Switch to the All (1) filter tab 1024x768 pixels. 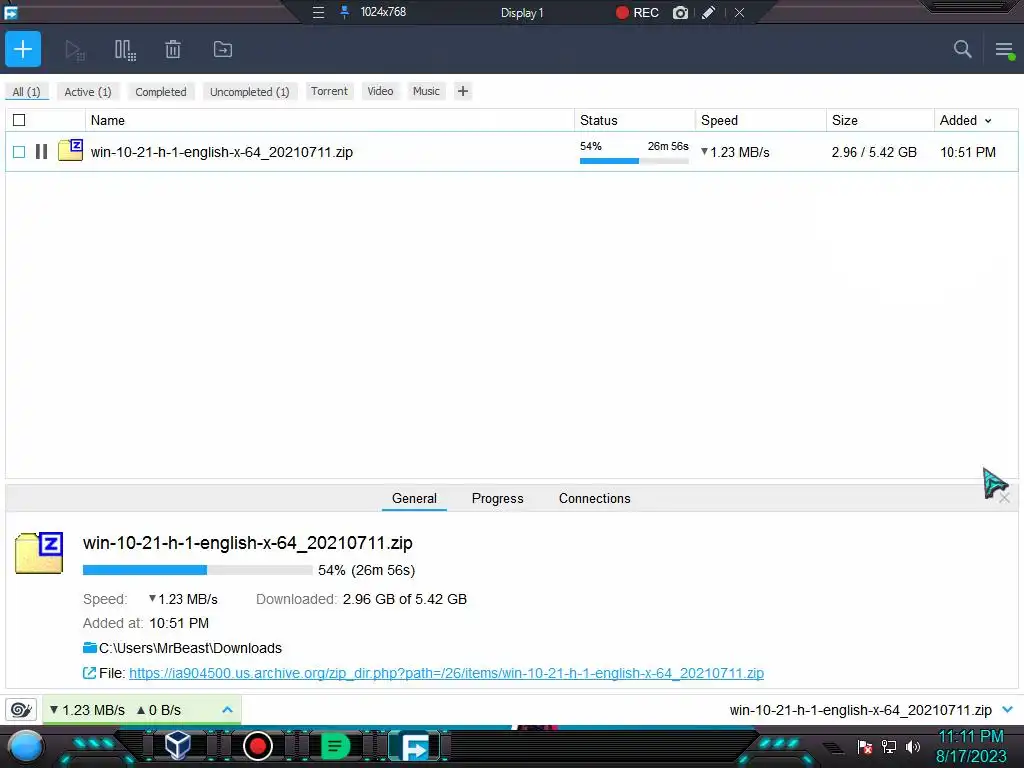(x=27, y=91)
